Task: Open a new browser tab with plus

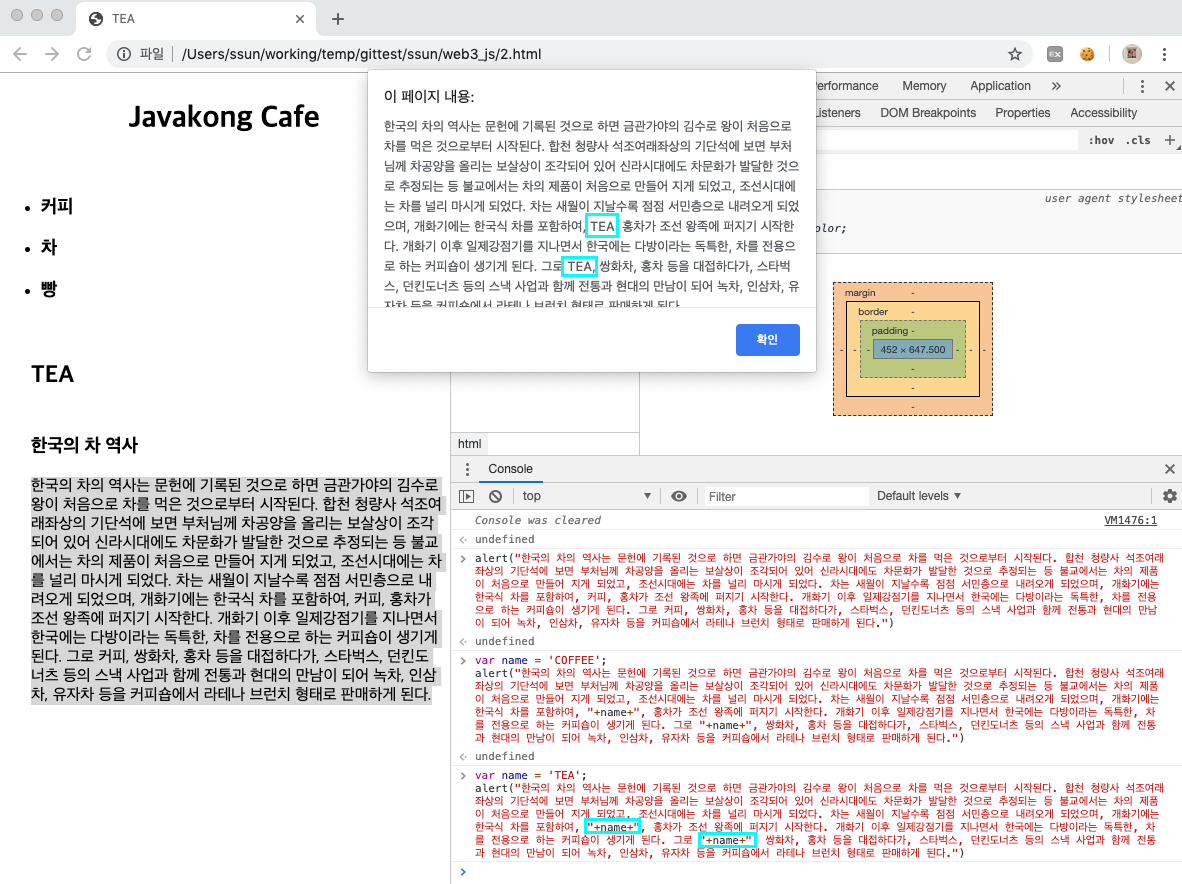Action: pos(338,19)
